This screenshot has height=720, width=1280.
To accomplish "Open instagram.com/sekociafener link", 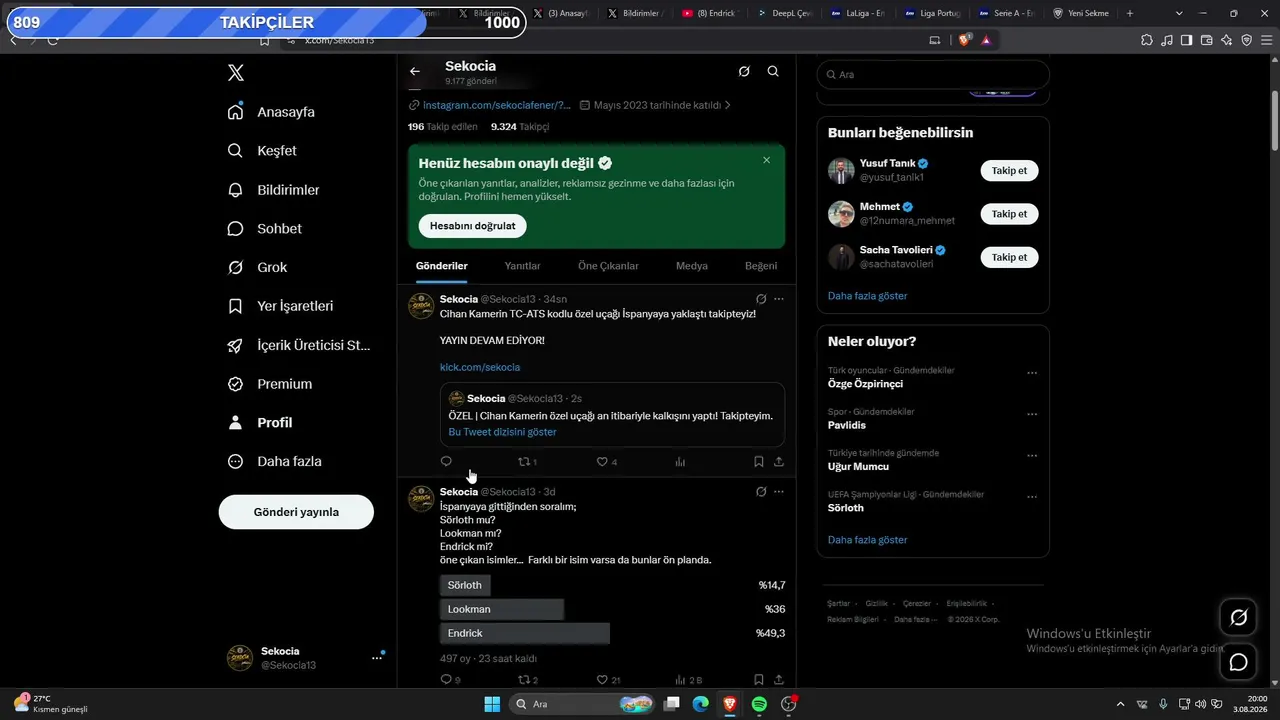I will pos(497,105).
